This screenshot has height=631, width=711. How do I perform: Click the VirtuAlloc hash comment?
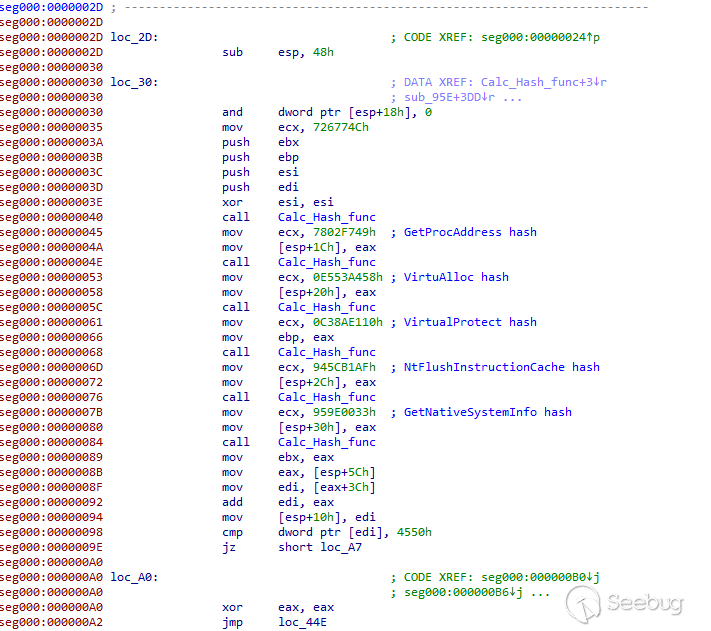point(456,277)
